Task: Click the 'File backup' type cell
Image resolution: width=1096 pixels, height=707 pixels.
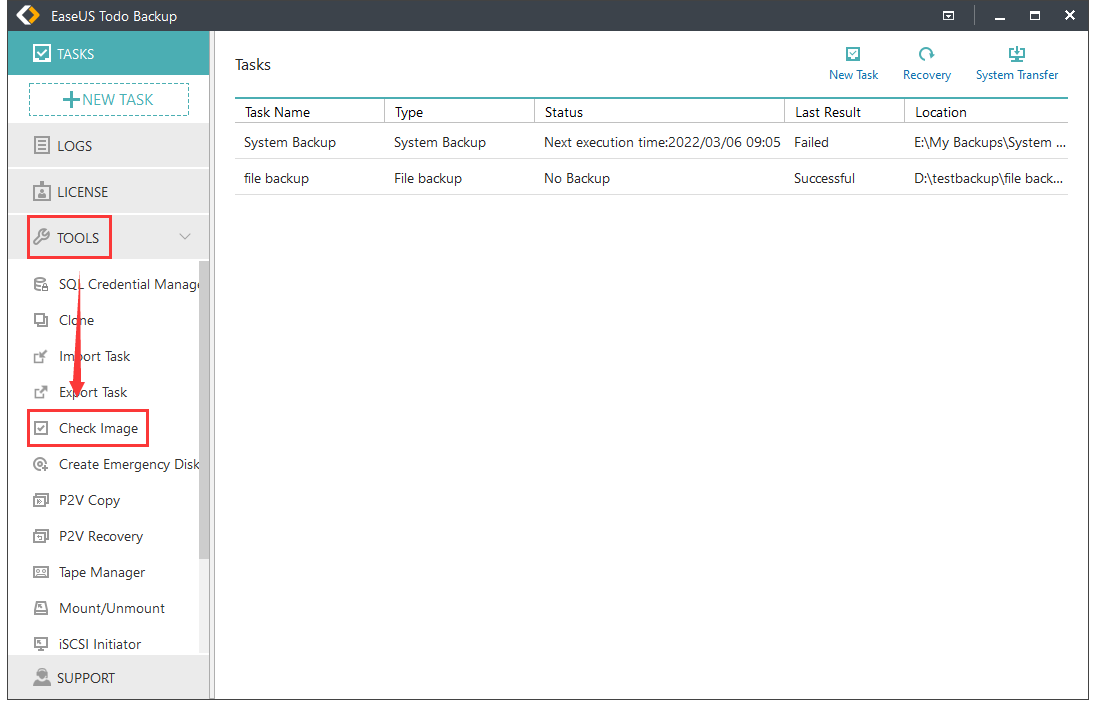Action: (x=428, y=178)
